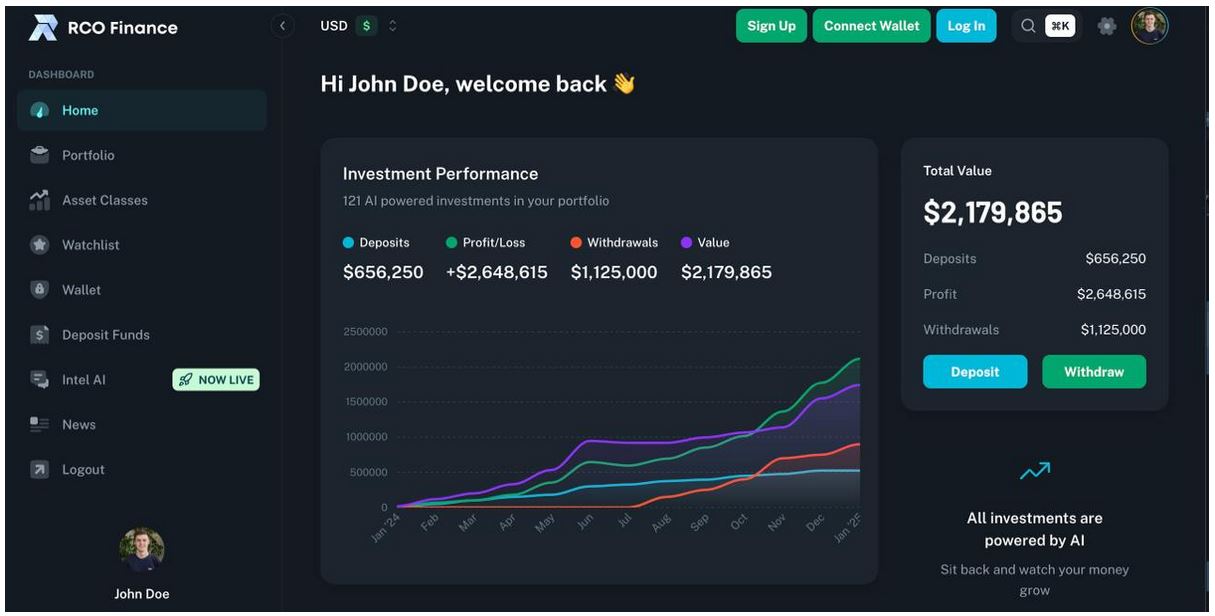
Task: Click the Connect Wallet button
Action: 872,26
